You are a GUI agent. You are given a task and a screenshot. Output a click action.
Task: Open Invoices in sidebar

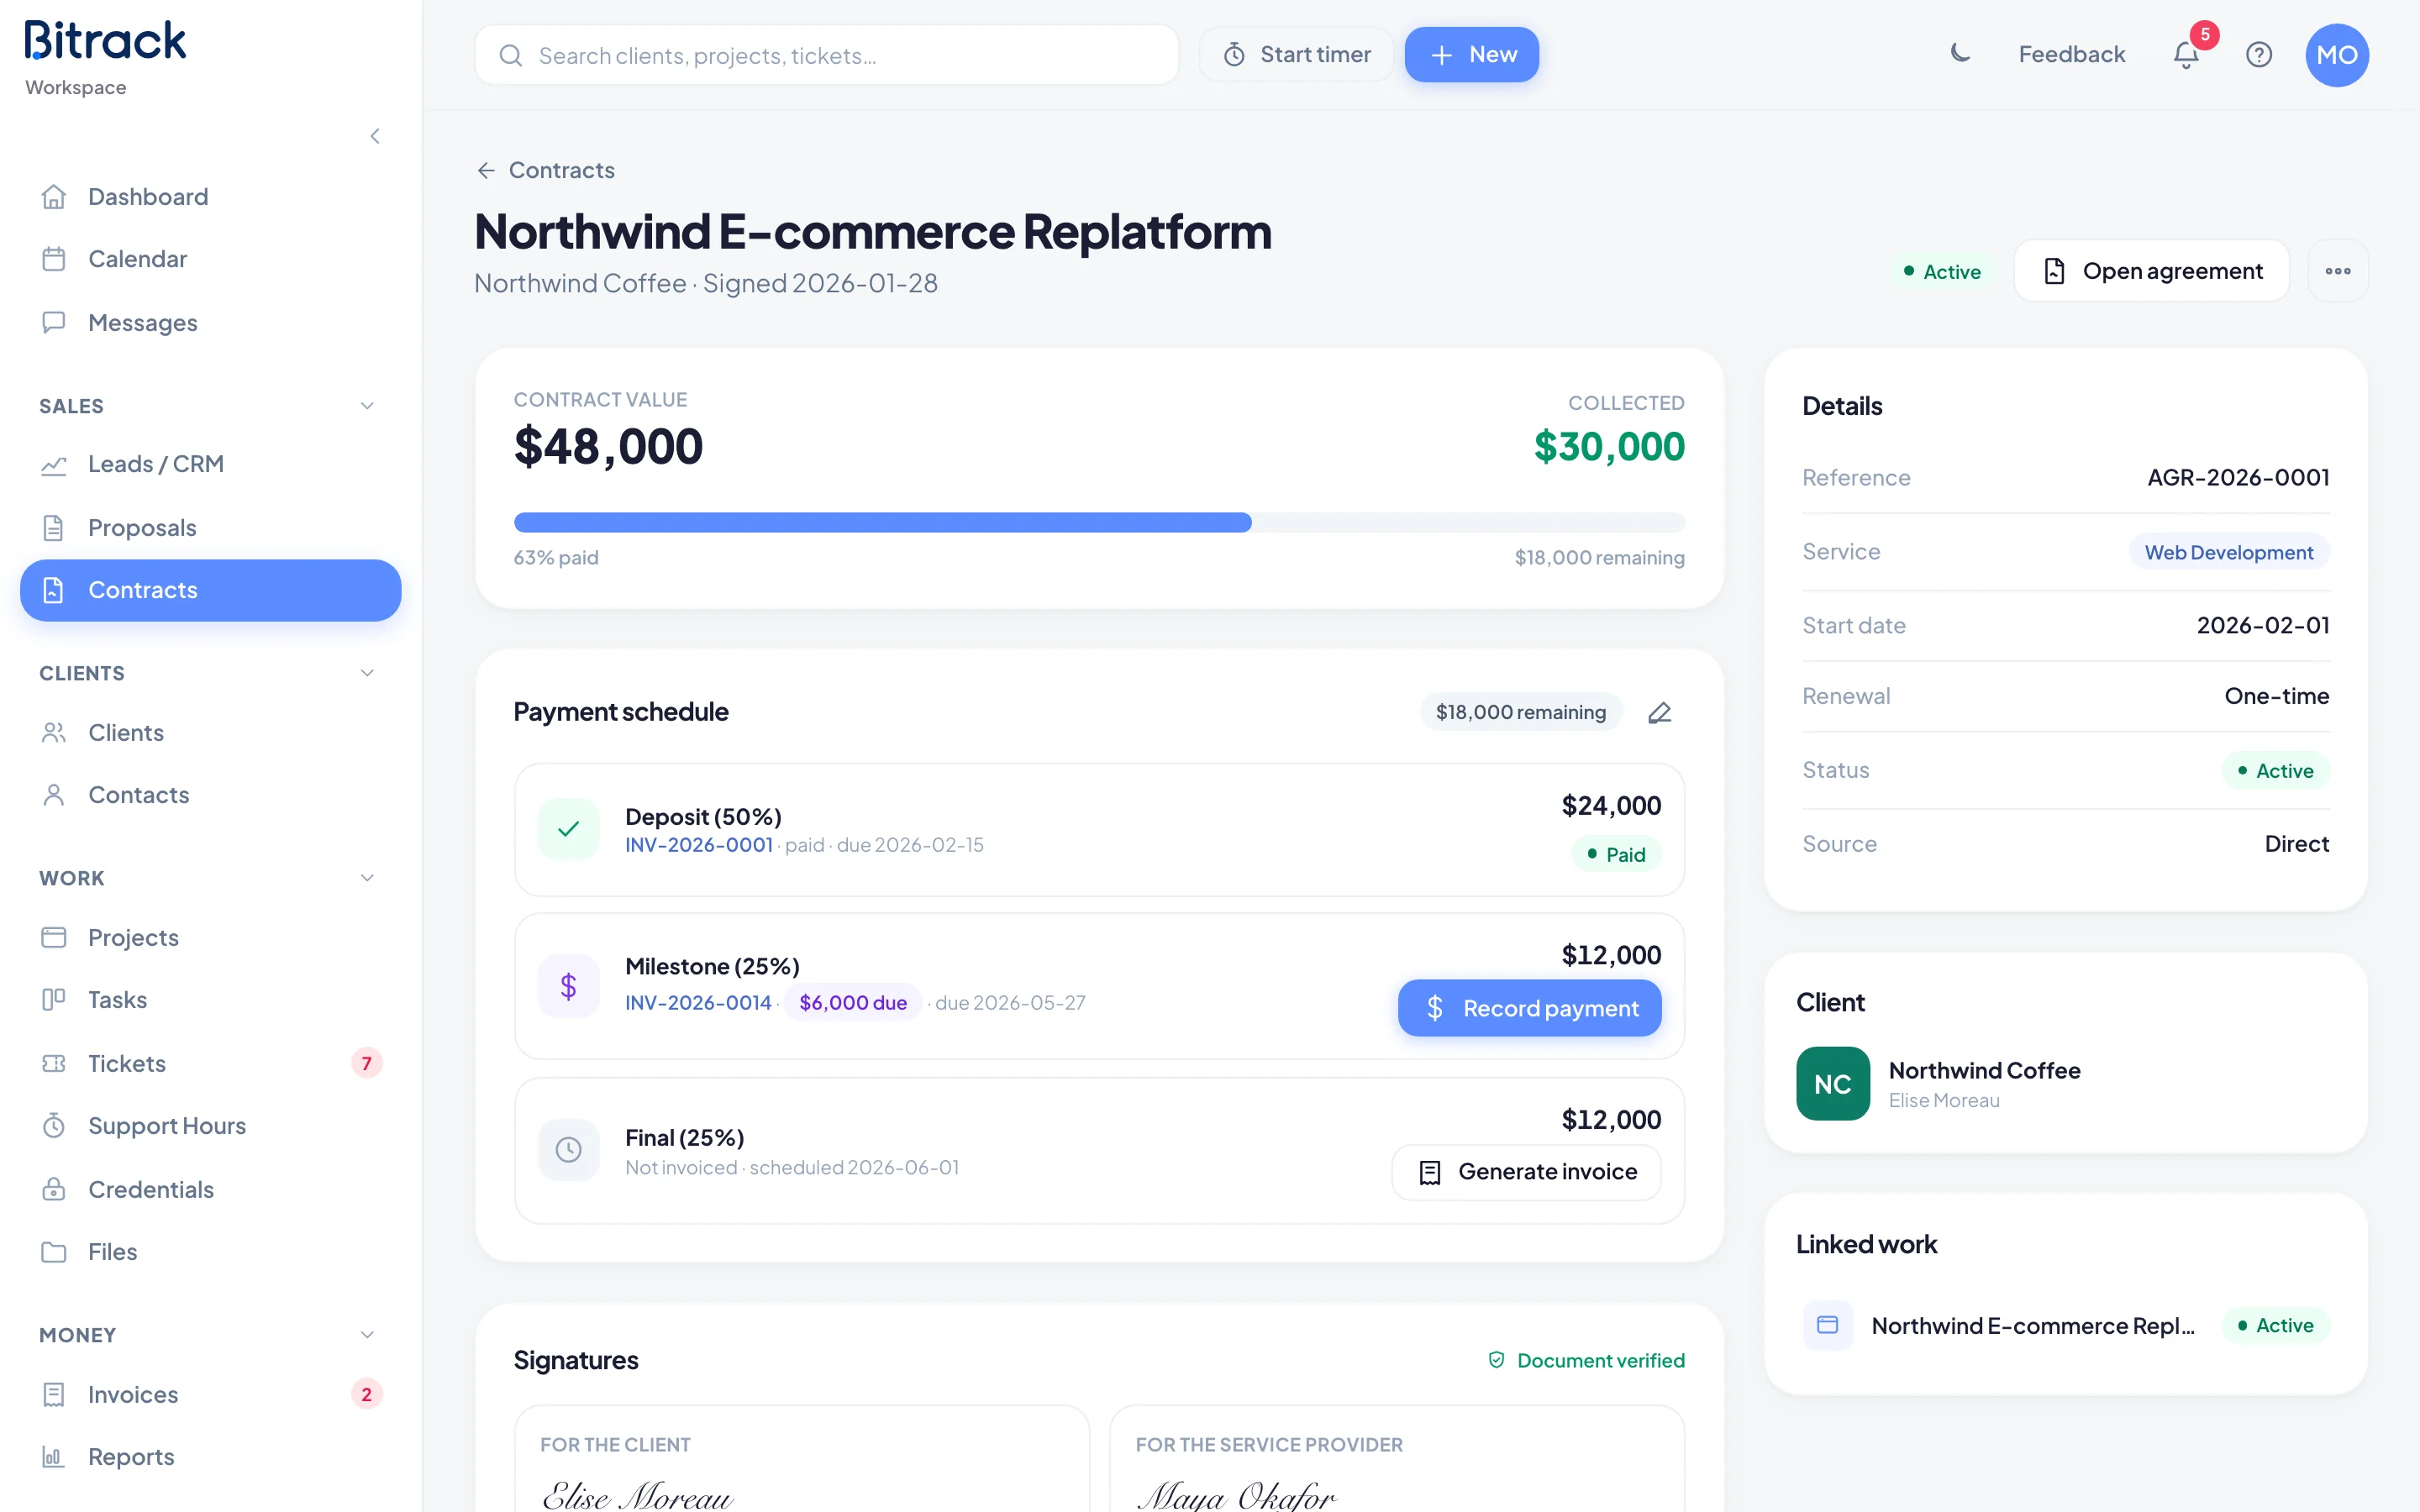(x=211, y=1394)
